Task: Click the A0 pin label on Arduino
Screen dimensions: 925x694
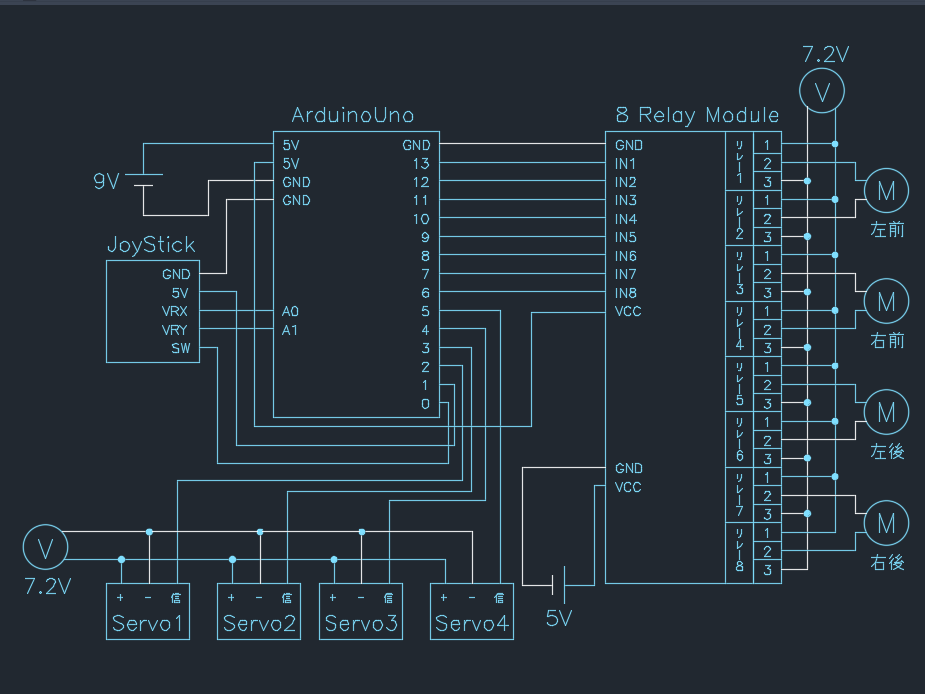Action: coord(291,312)
